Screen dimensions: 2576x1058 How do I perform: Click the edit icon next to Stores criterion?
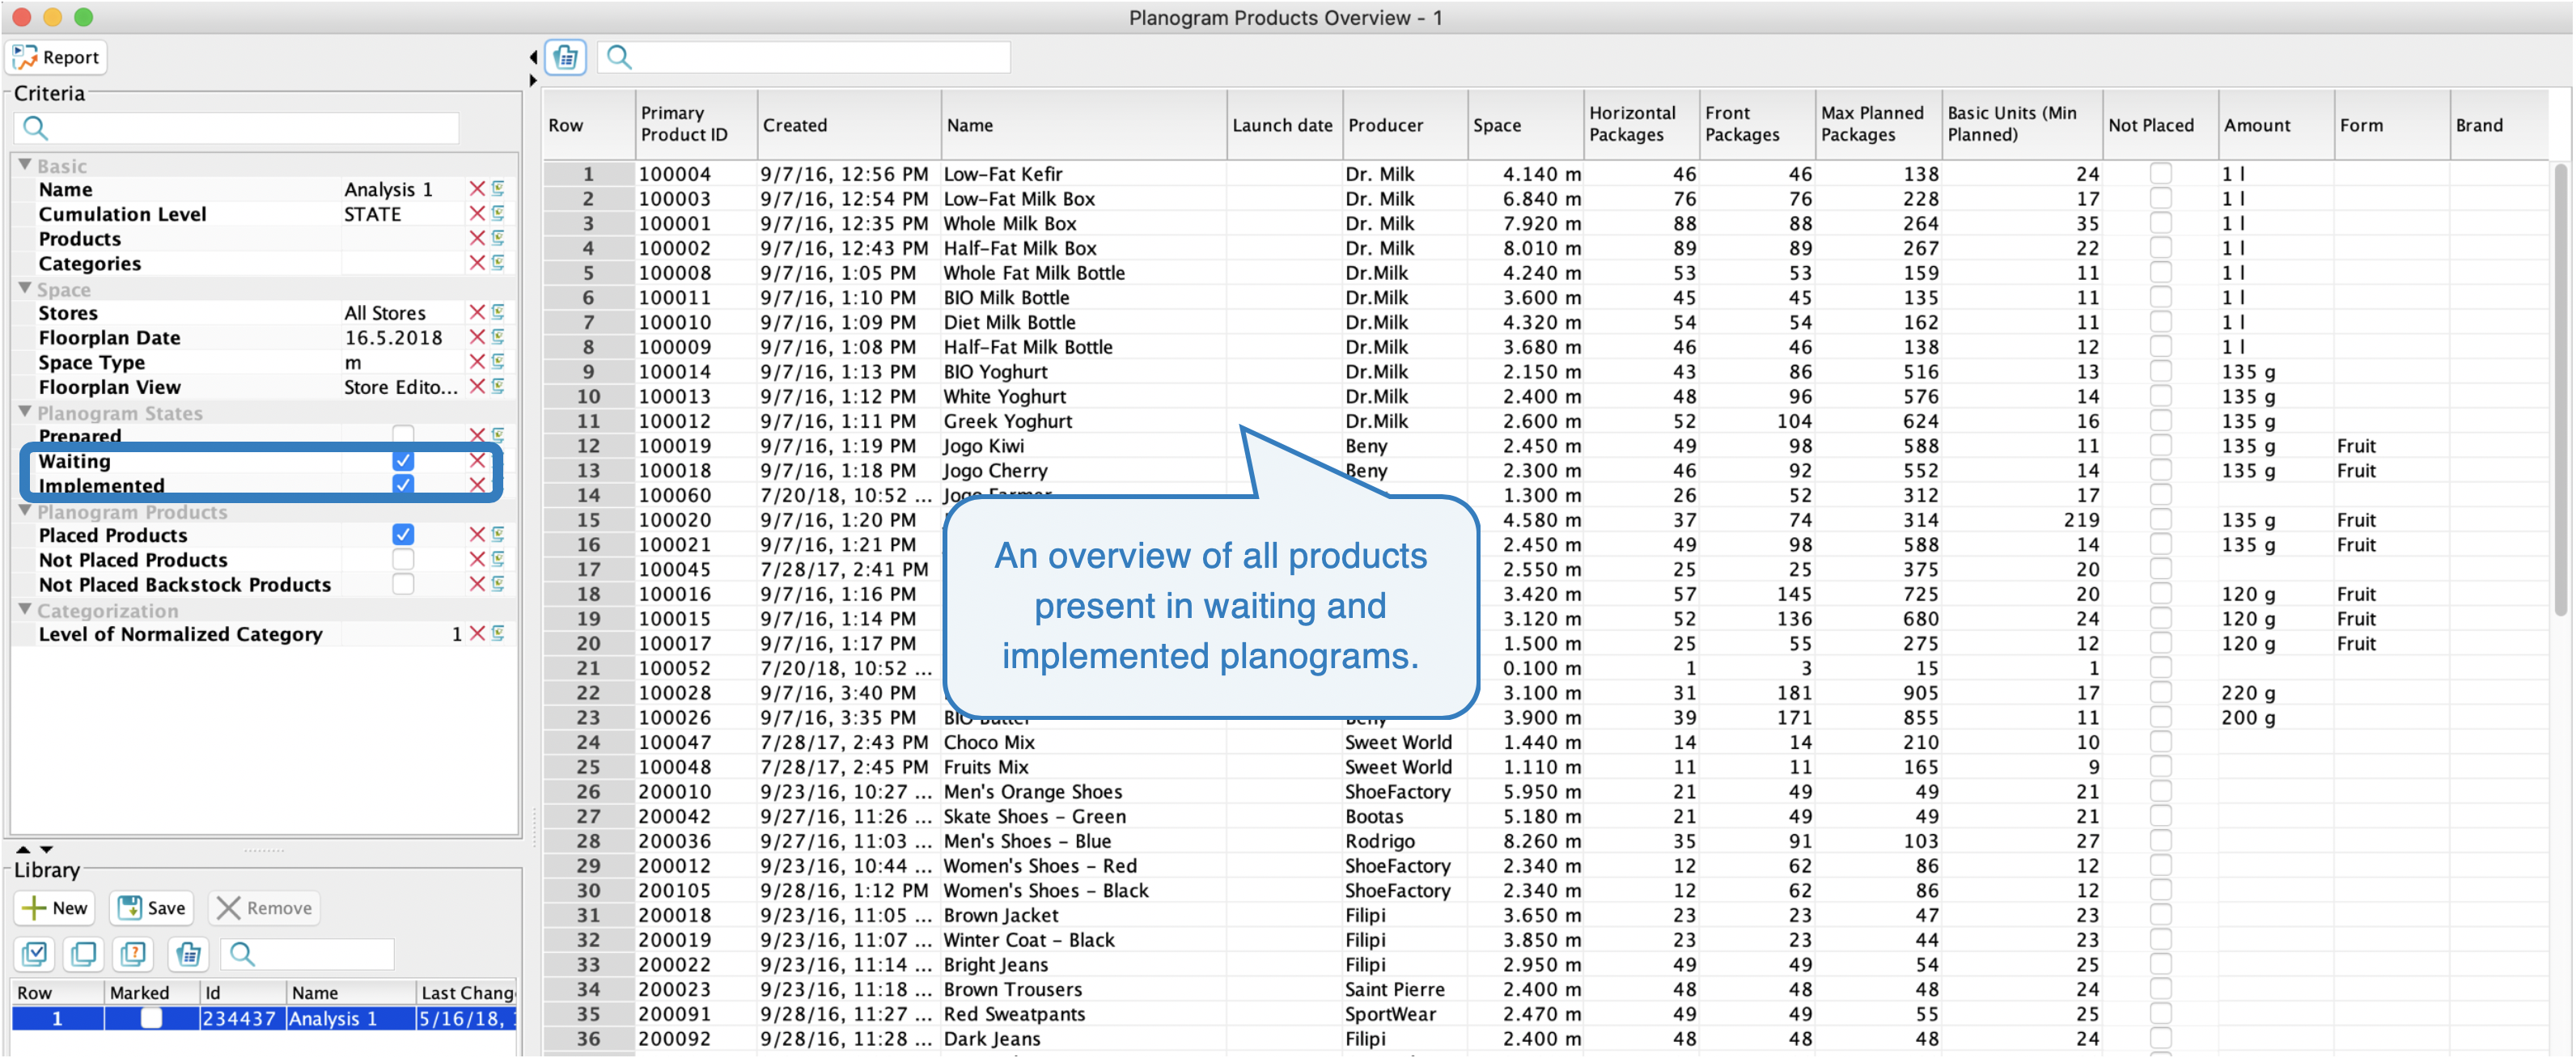(498, 312)
